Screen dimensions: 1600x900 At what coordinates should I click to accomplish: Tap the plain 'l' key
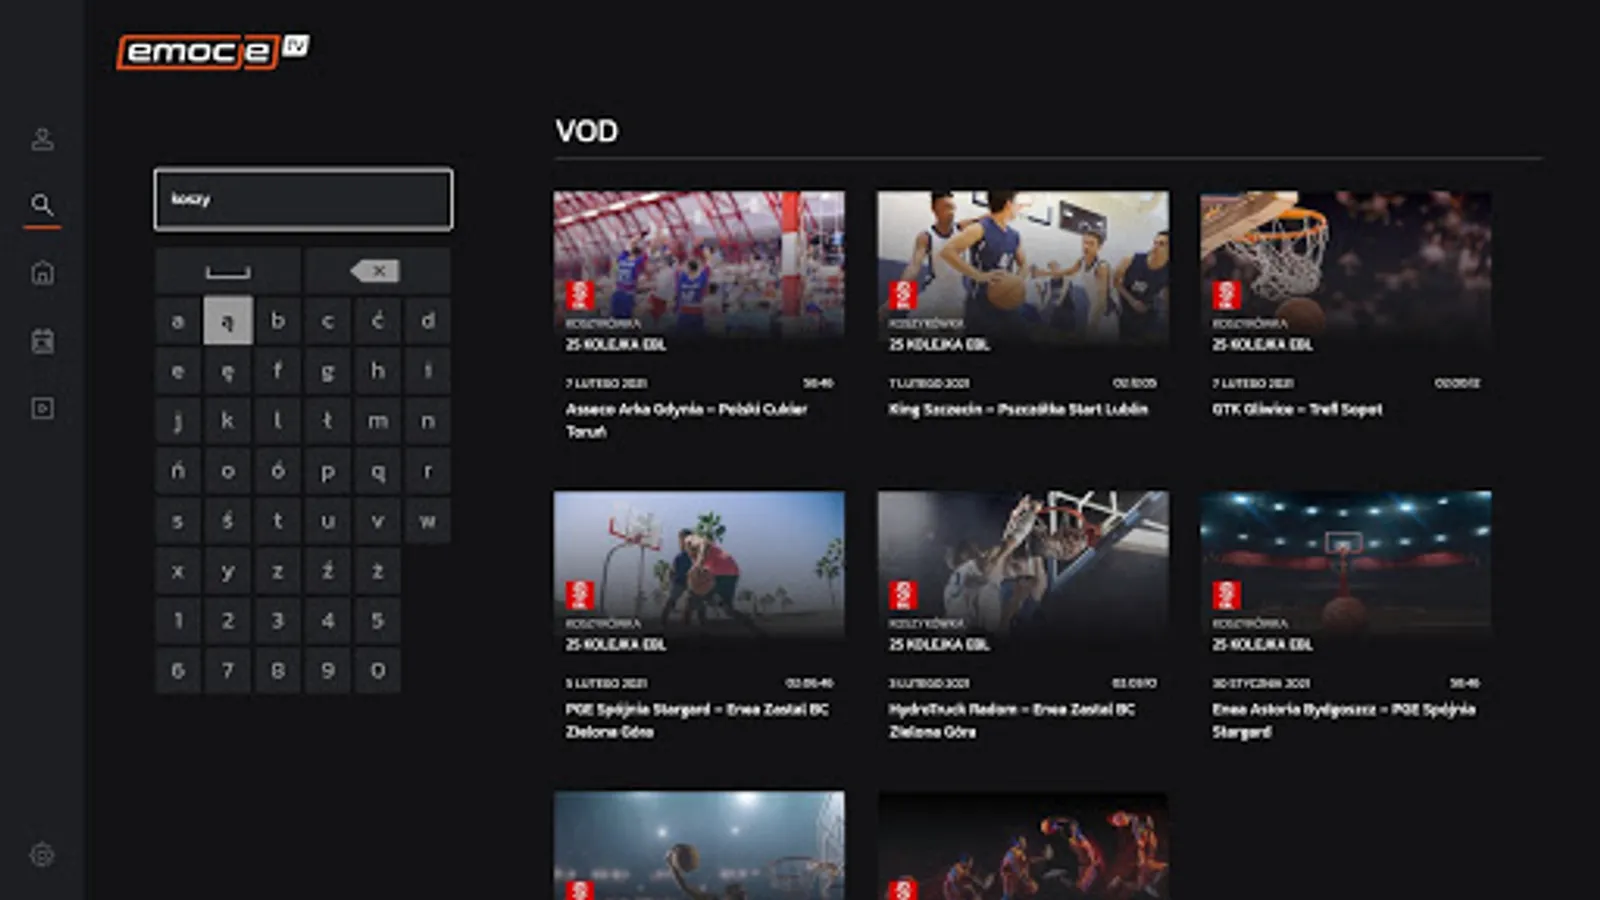click(x=278, y=421)
